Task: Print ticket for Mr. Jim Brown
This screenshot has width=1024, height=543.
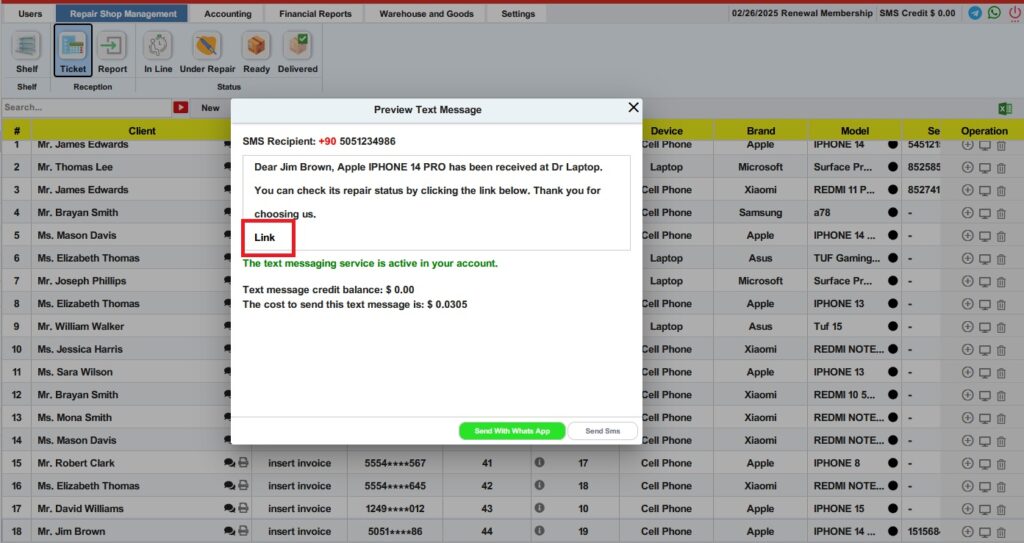Action: pyautogui.click(x=243, y=531)
